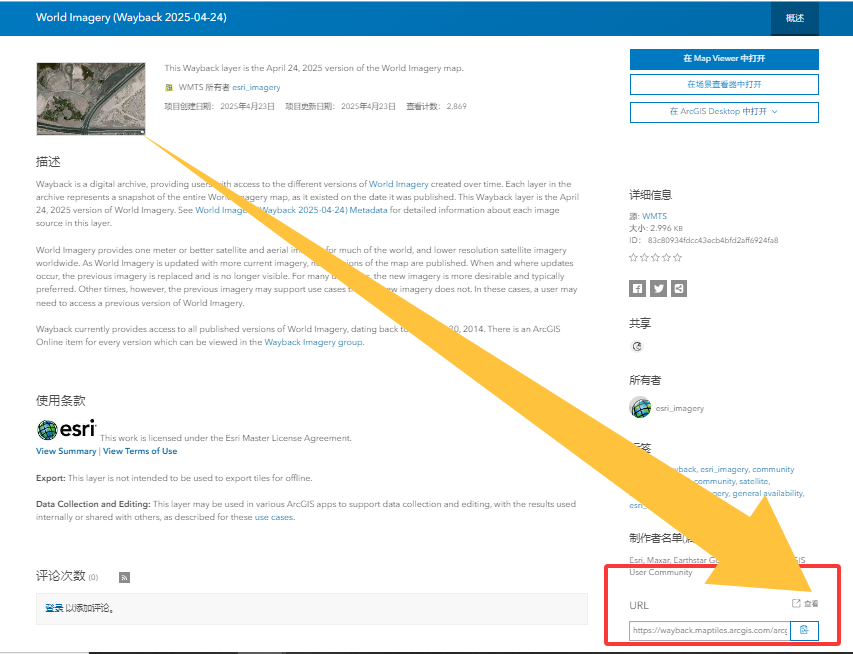Rate the item two stars
Image resolution: width=853 pixels, height=654 pixels.
644,257
